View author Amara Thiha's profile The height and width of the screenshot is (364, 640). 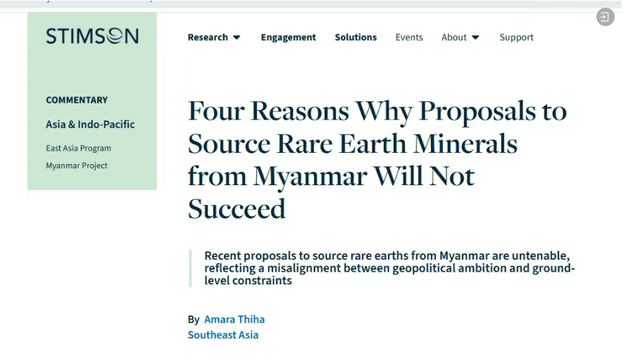(234, 319)
